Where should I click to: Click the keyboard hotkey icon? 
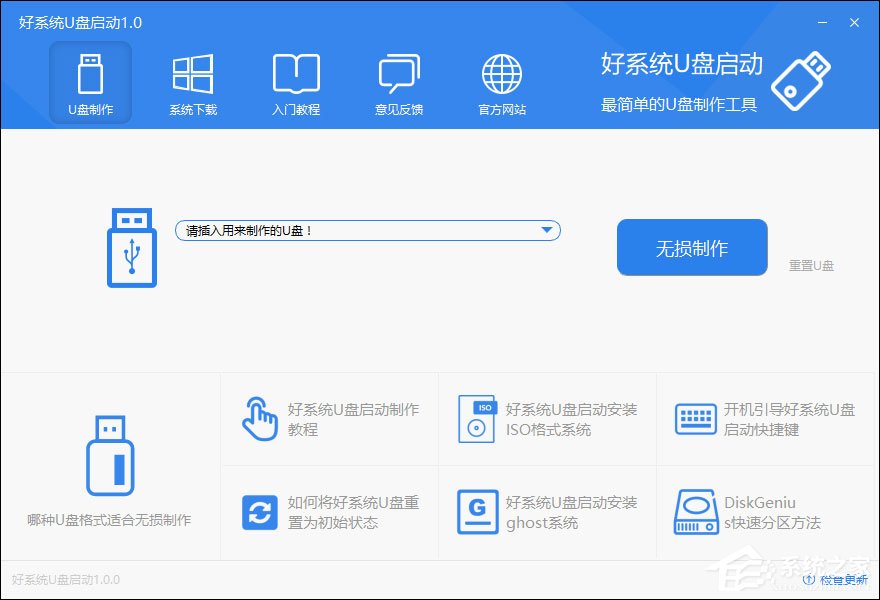(x=697, y=418)
